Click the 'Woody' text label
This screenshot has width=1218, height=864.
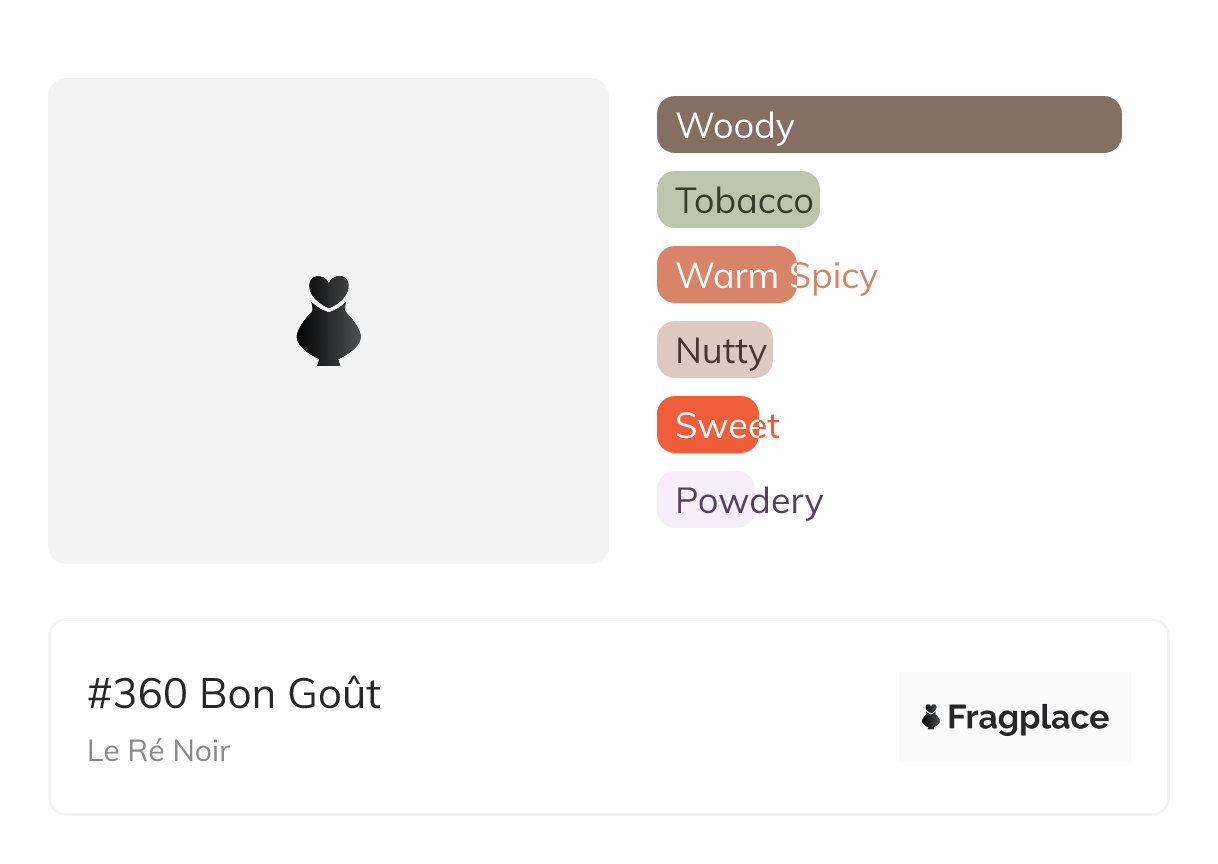(735, 126)
